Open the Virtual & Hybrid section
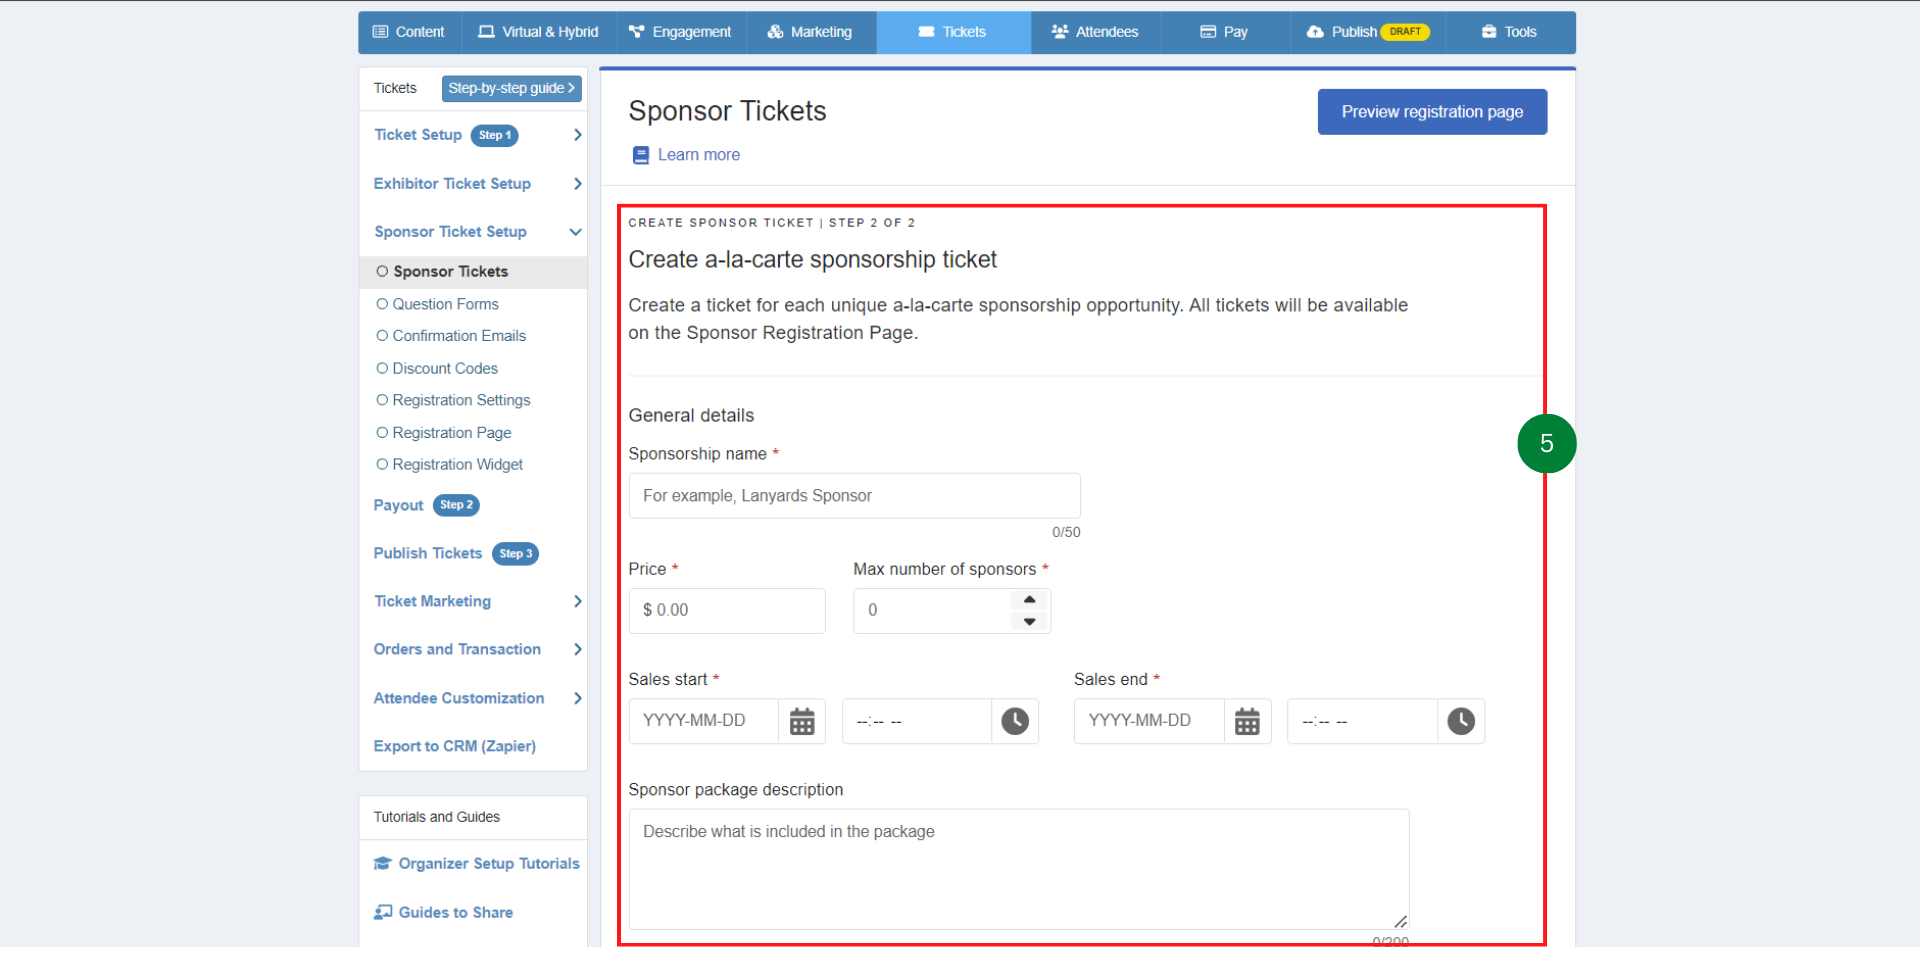Viewport: 1920px width, 961px height. pos(486,31)
